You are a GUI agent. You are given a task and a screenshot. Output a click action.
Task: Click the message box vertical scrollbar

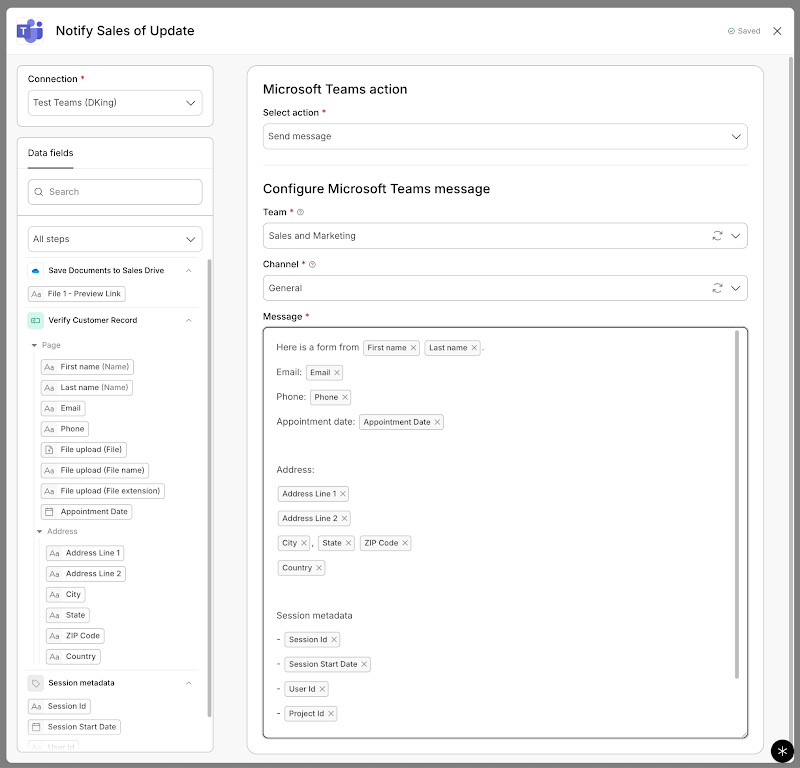point(737,504)
